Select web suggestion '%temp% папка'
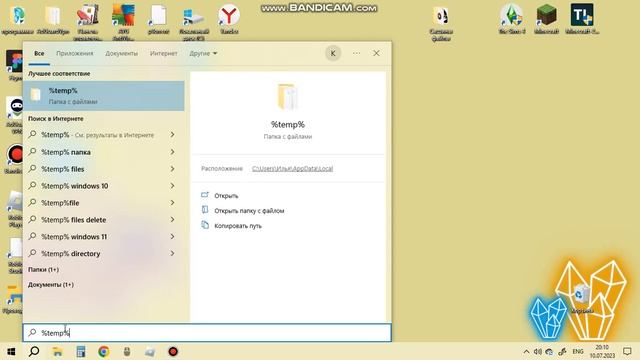 click(66, 152)
